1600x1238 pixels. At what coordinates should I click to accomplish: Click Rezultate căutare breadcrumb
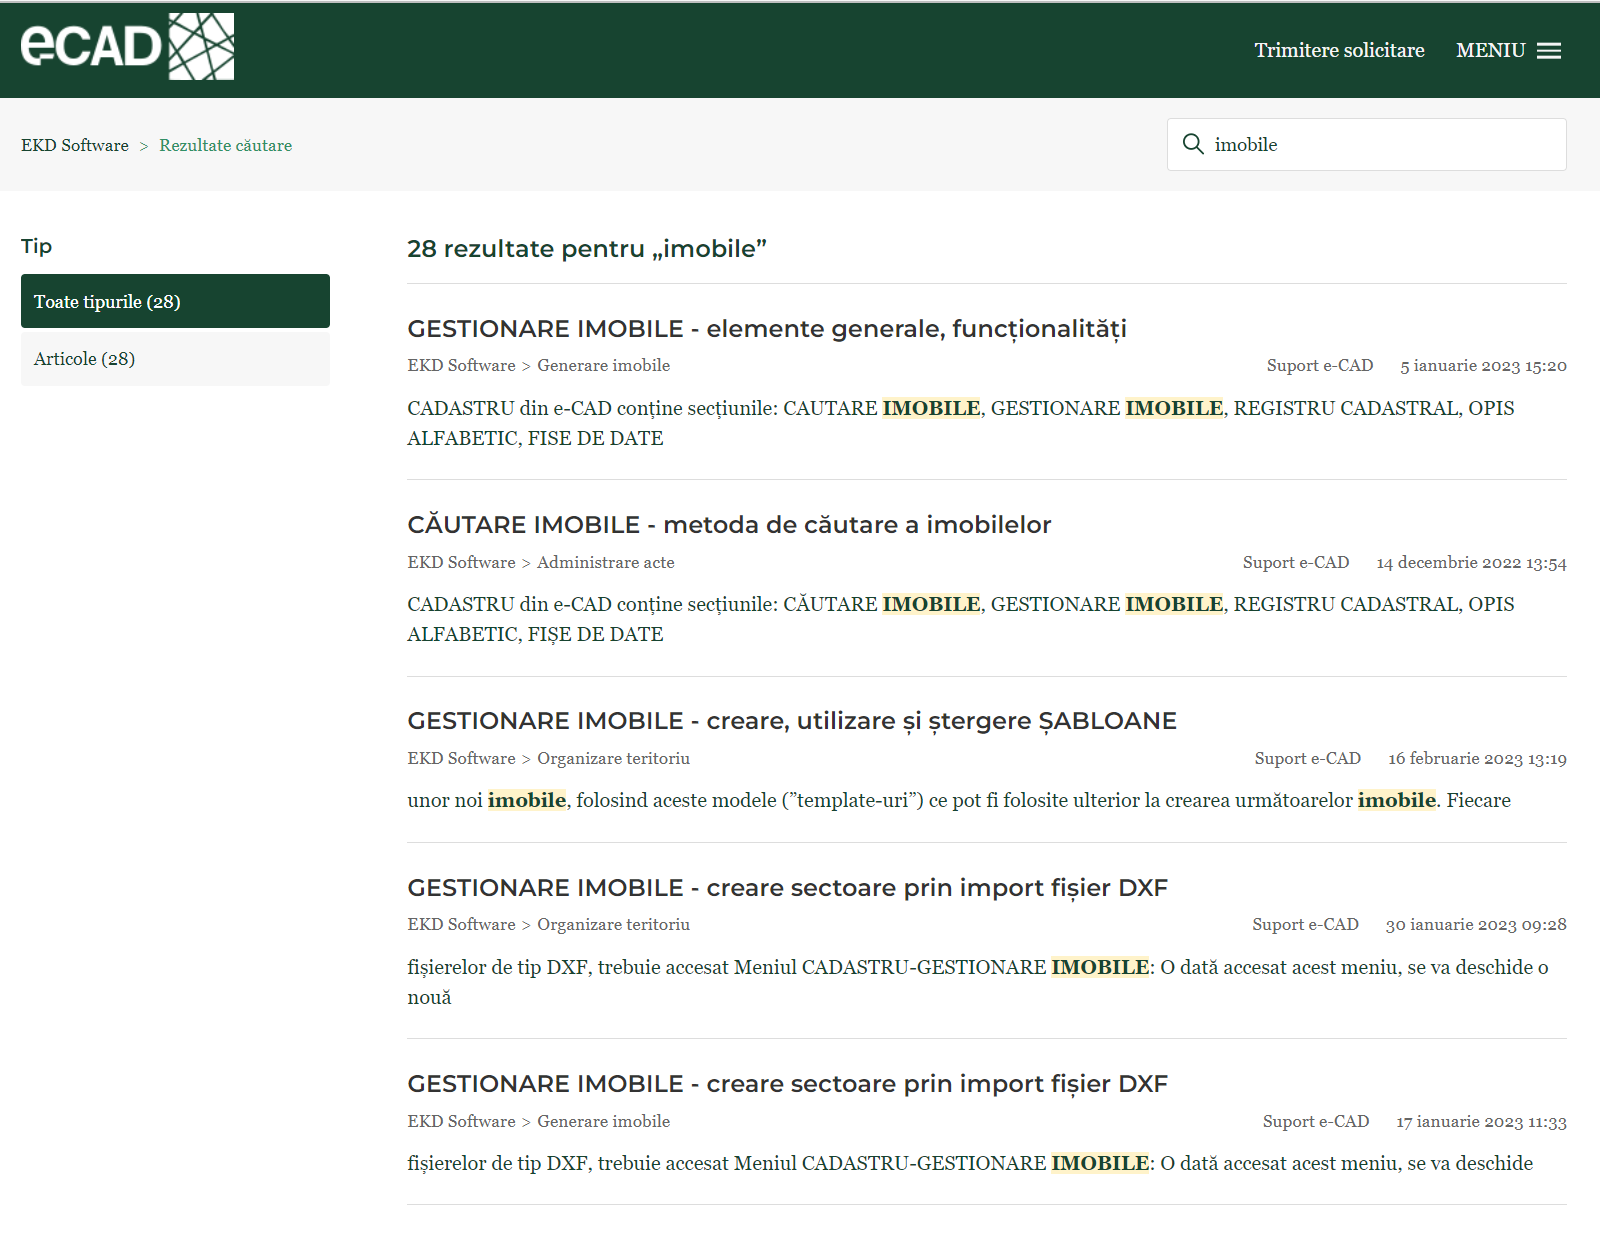click(x=225, y=146)
